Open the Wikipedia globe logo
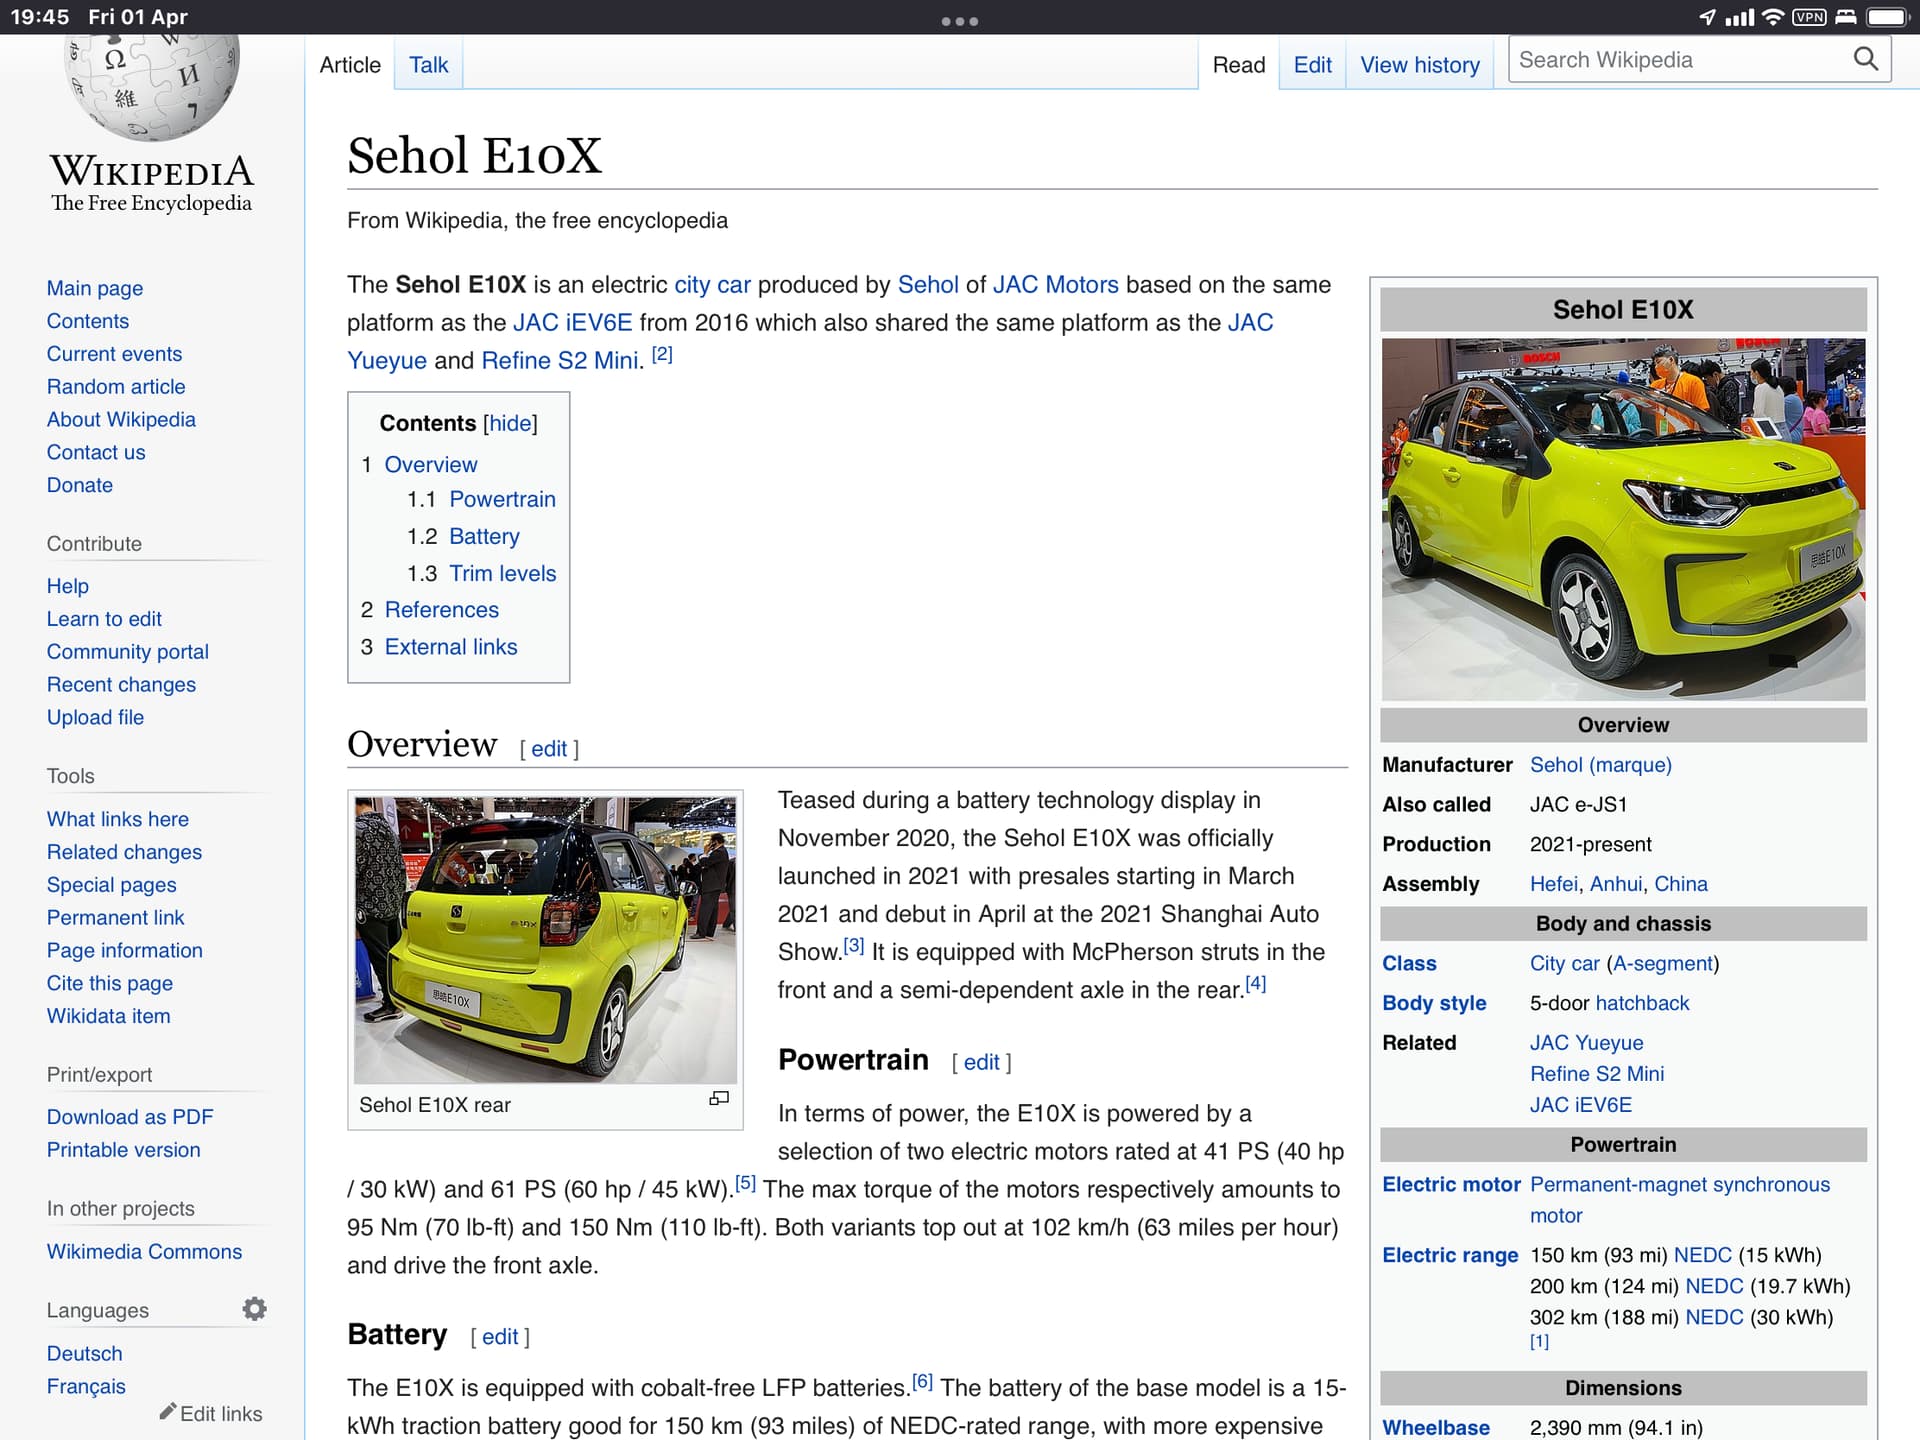Image resolution: width=1920 pixels, height=1440 pixels. [152, 88]
